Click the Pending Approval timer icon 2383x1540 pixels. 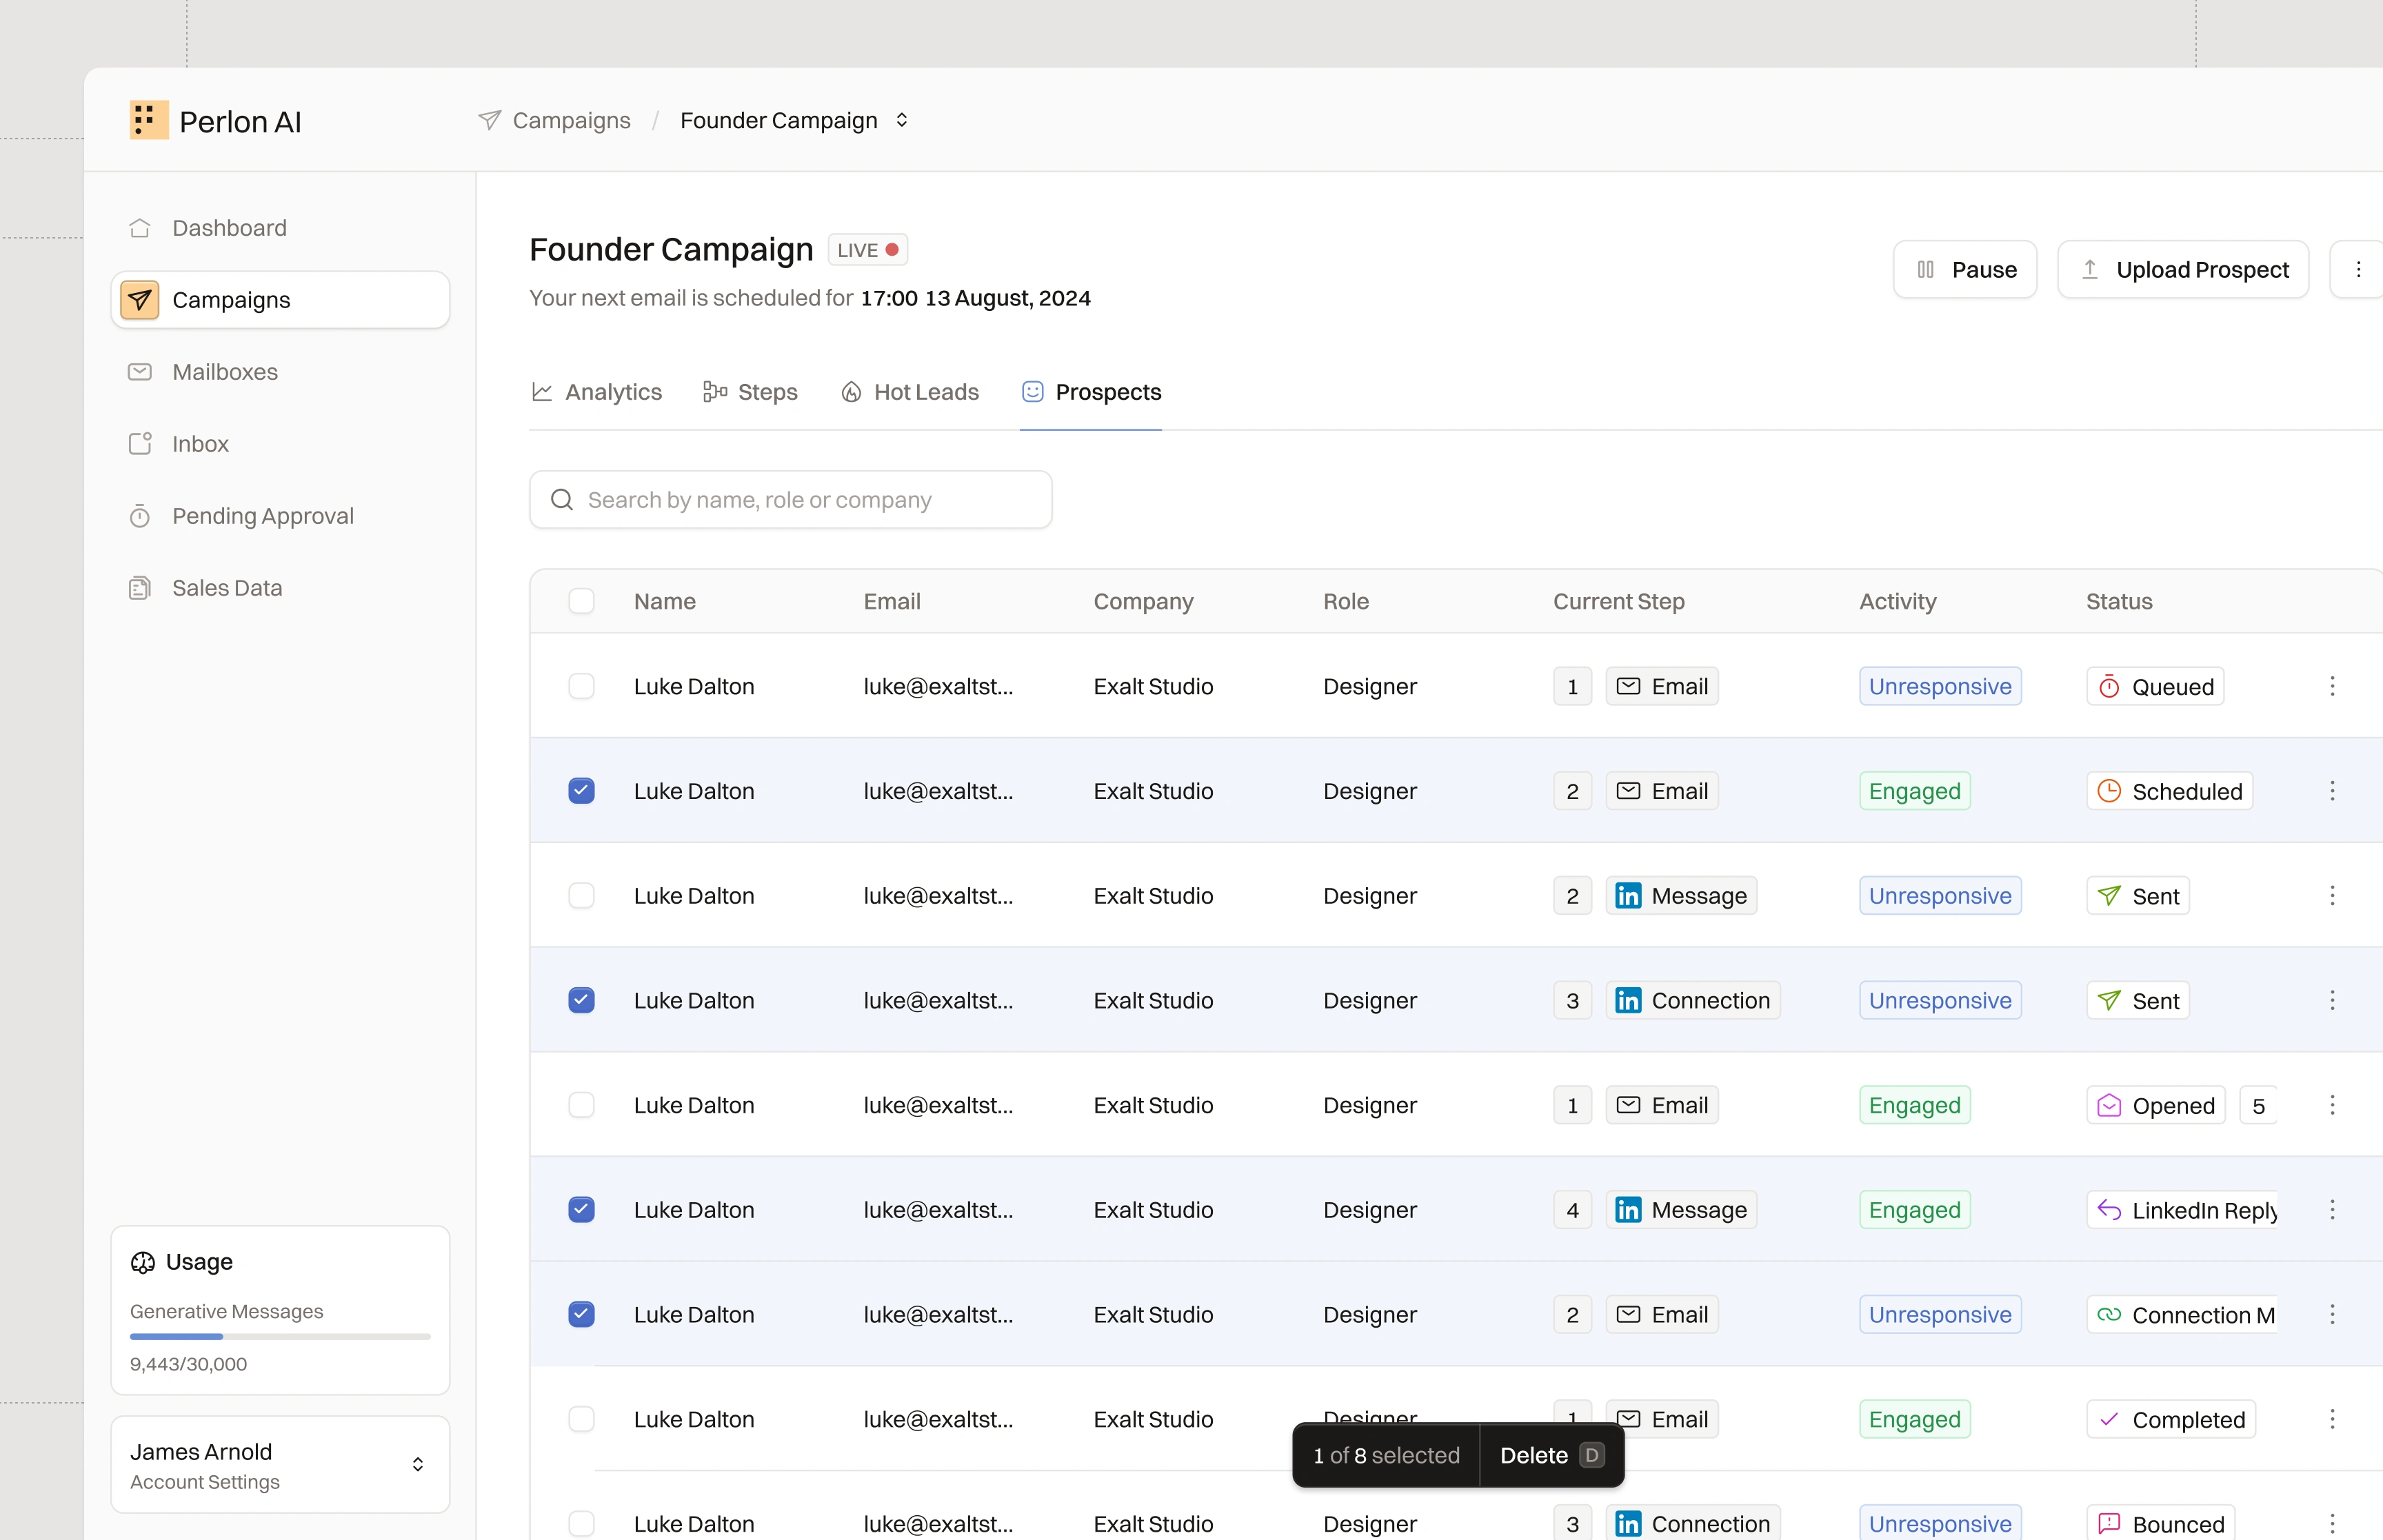tap(140, 516)
